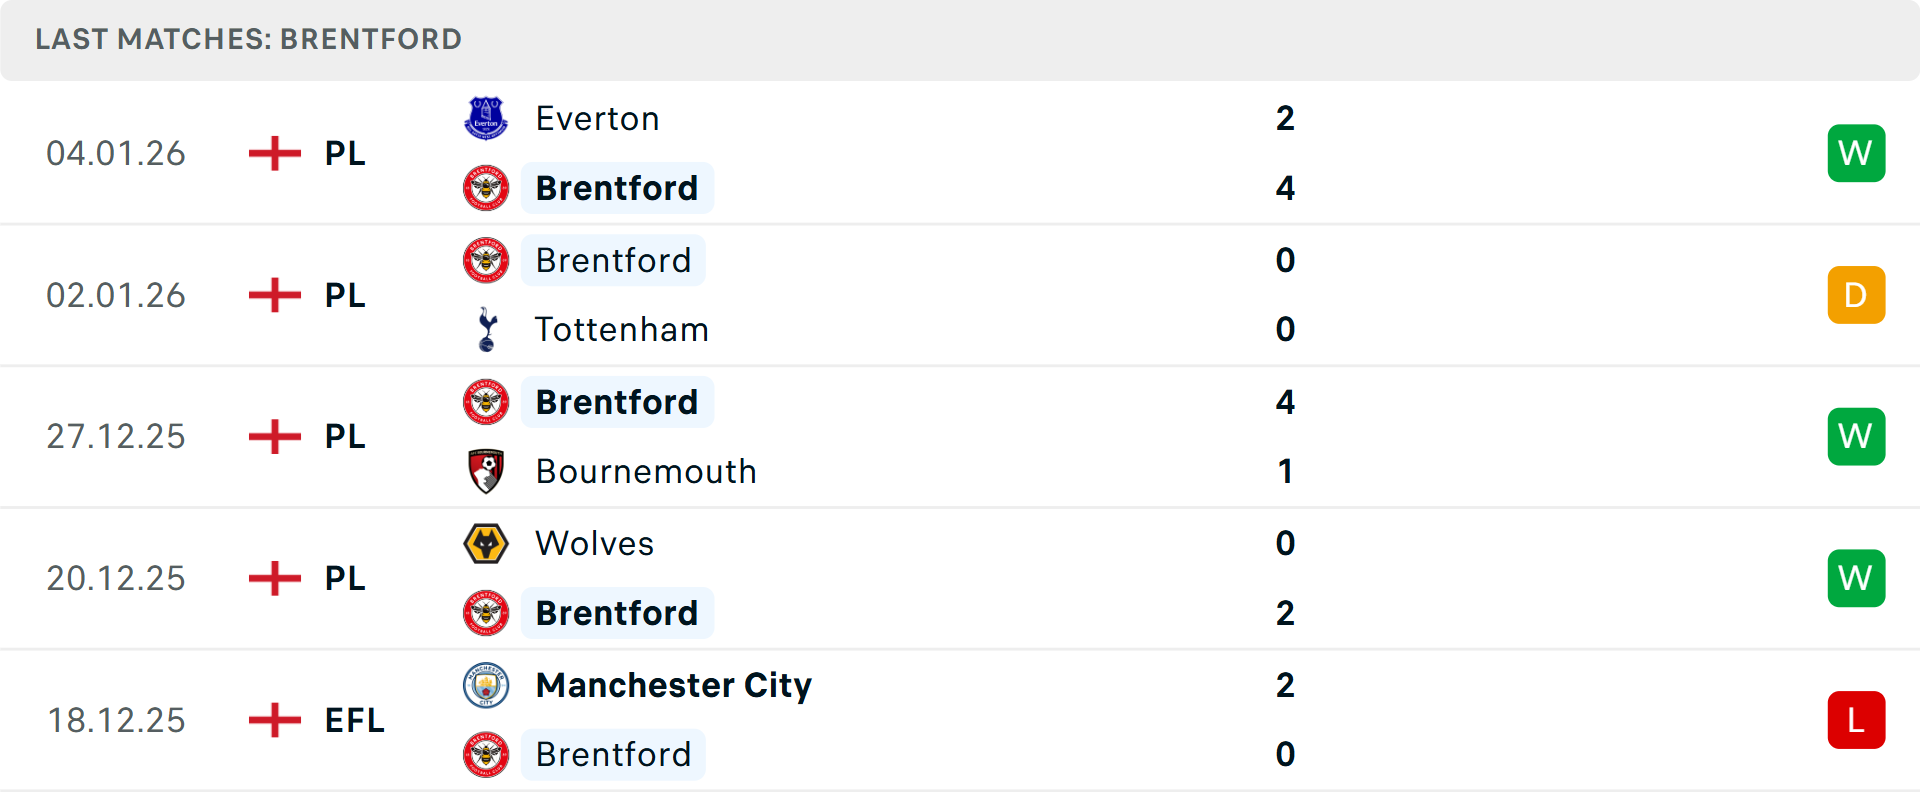Click the Last Matches: Brentford header
Screen dimensions: 1920x792
248,40
